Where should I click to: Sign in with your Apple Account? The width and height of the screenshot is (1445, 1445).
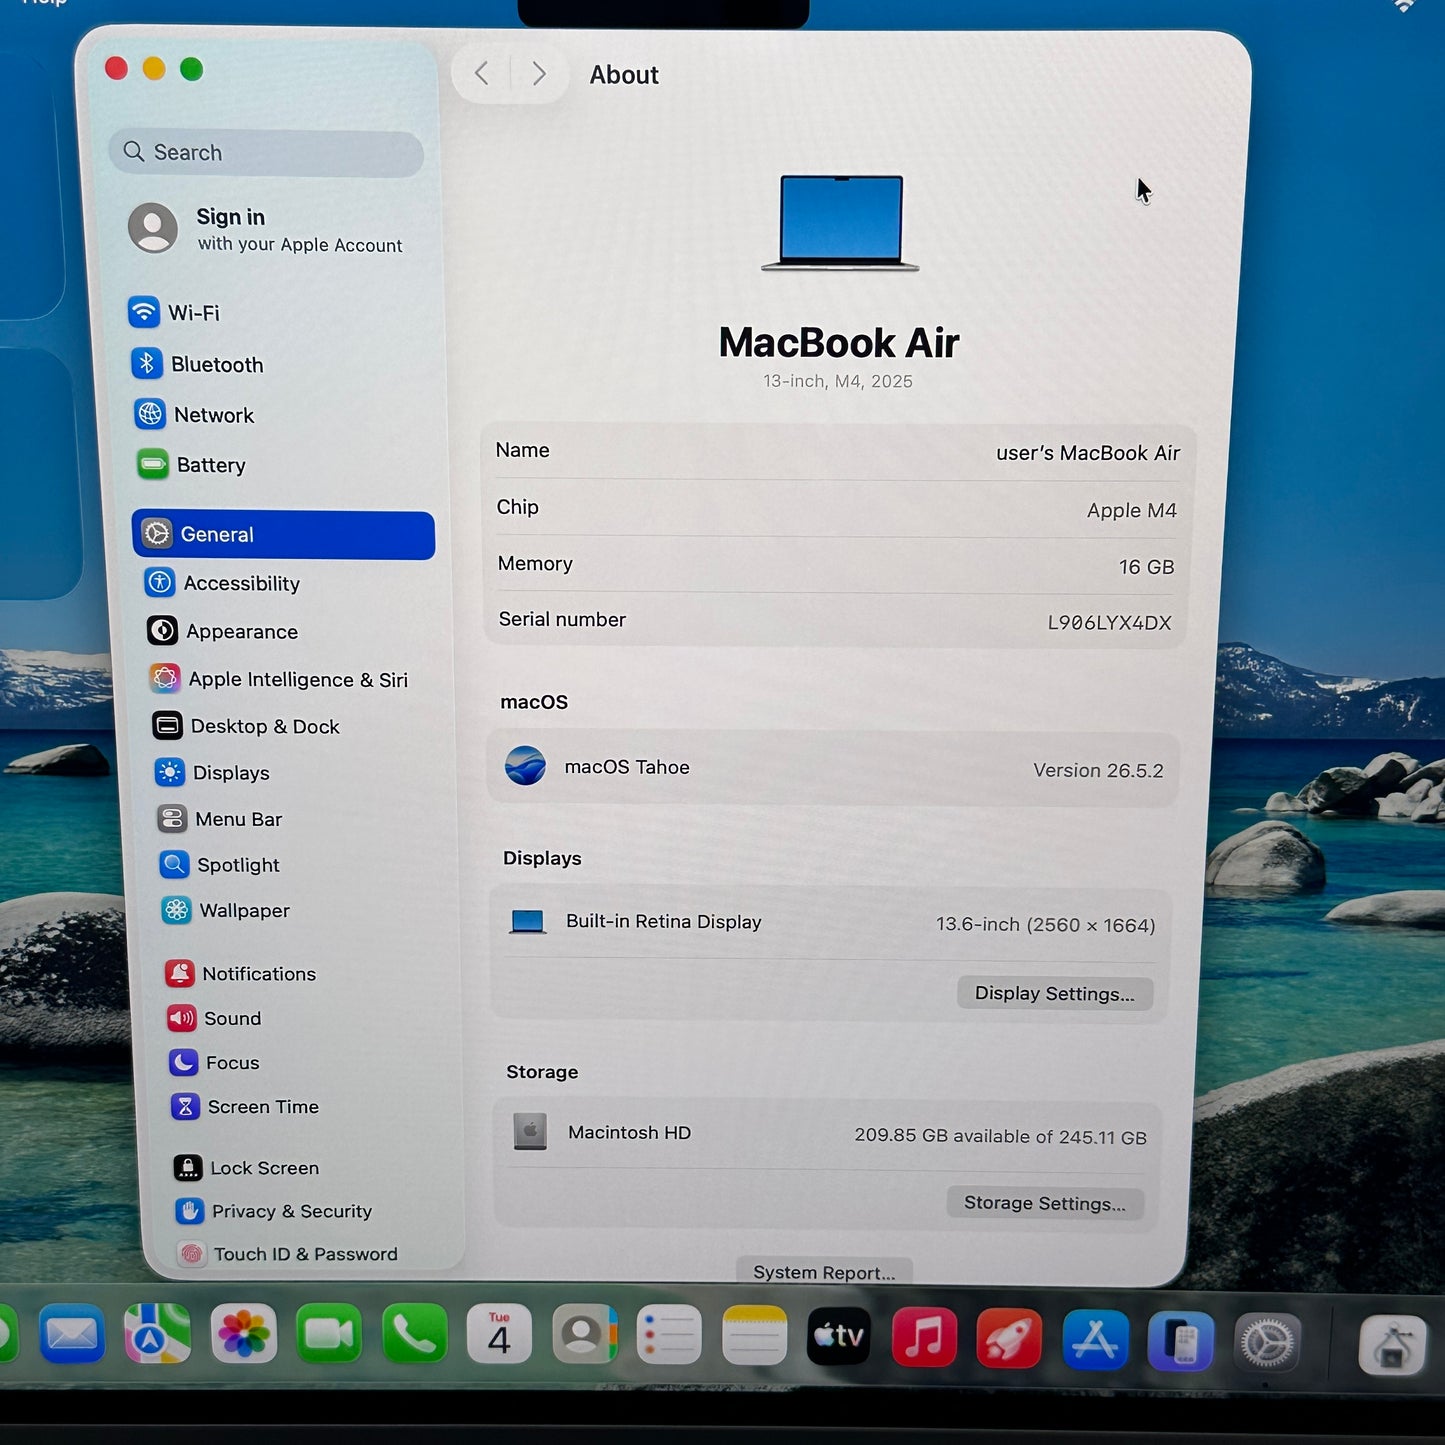[267, 230]
